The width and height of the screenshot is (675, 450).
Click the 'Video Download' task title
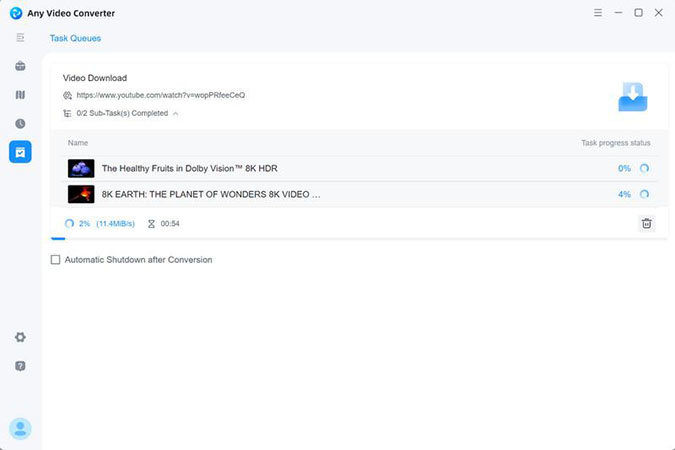(95, 78)
